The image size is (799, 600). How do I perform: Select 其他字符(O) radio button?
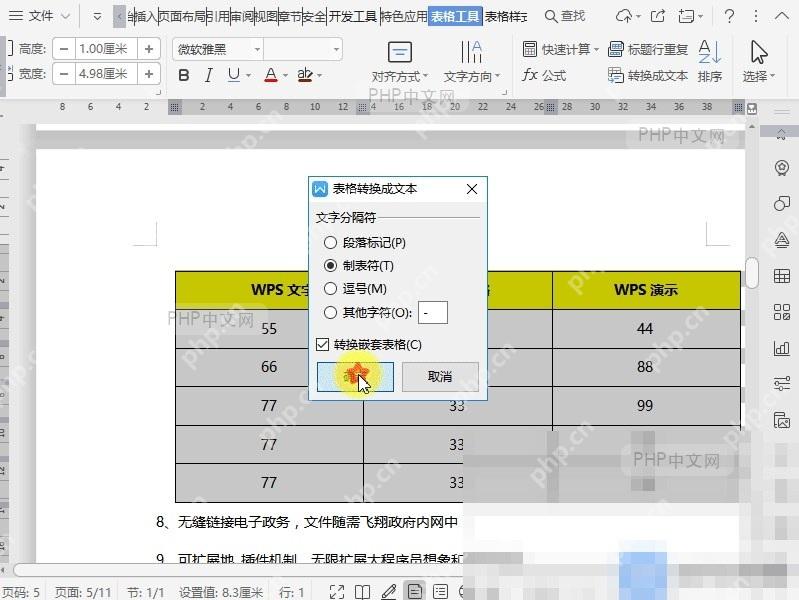[x=330, y=312]
